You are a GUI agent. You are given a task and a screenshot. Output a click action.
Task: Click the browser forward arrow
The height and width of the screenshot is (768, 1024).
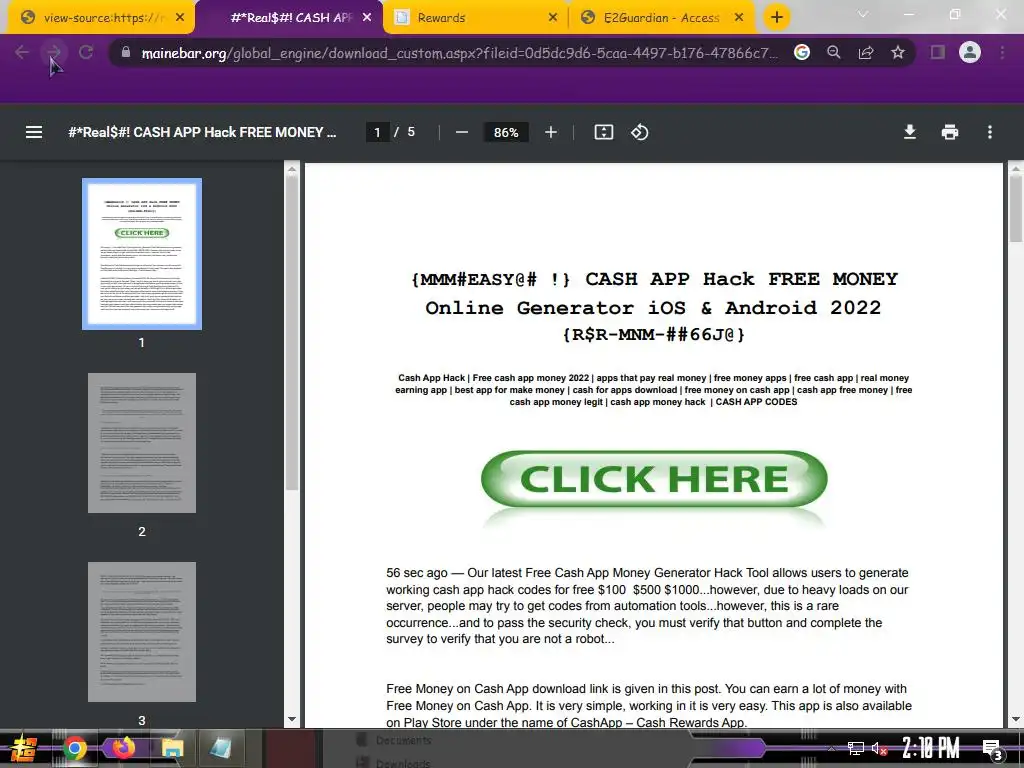[x=54, y=52]
